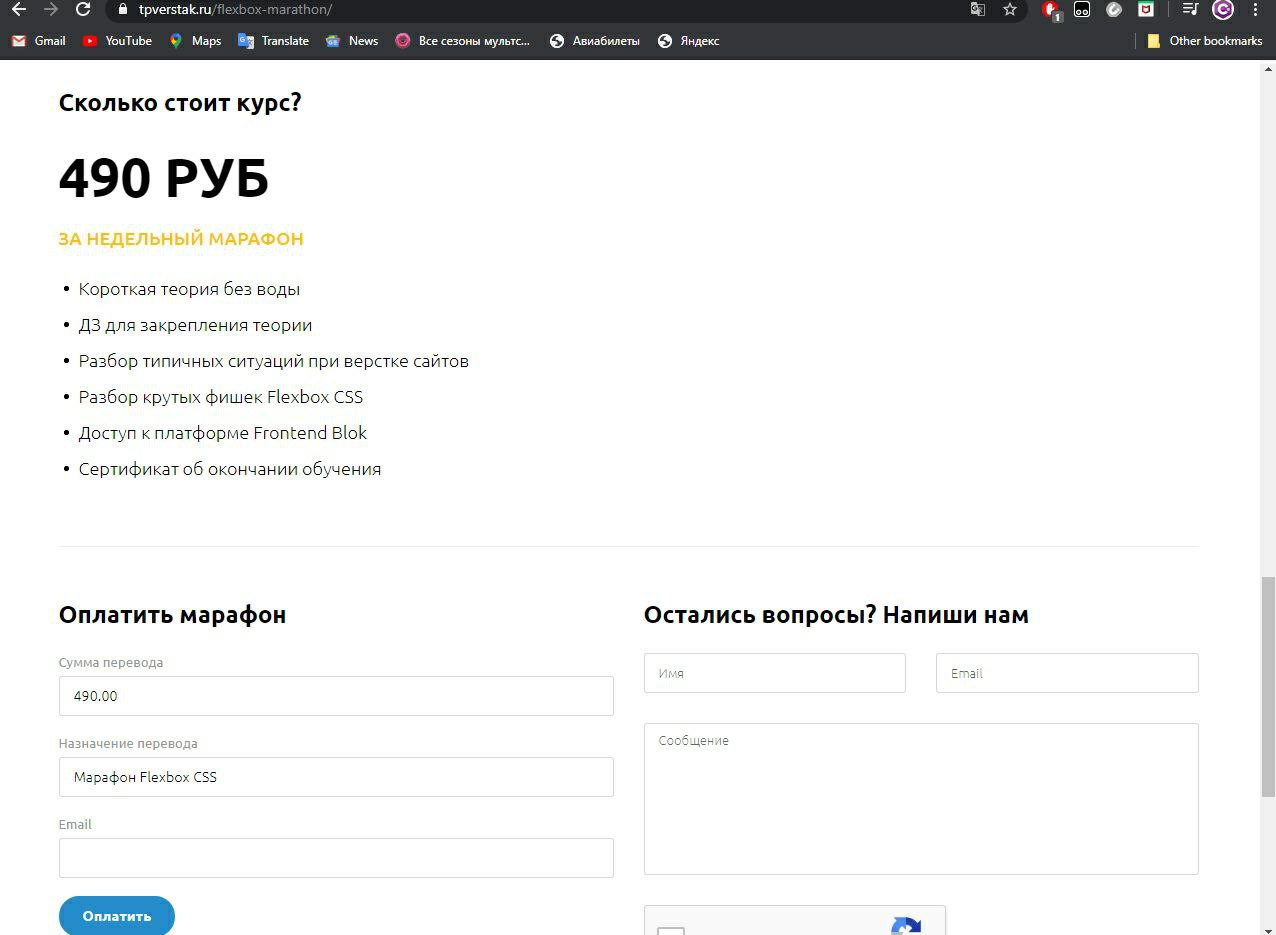Go back using the browser back arrow
1276x935 pixels.
[18, 10]
